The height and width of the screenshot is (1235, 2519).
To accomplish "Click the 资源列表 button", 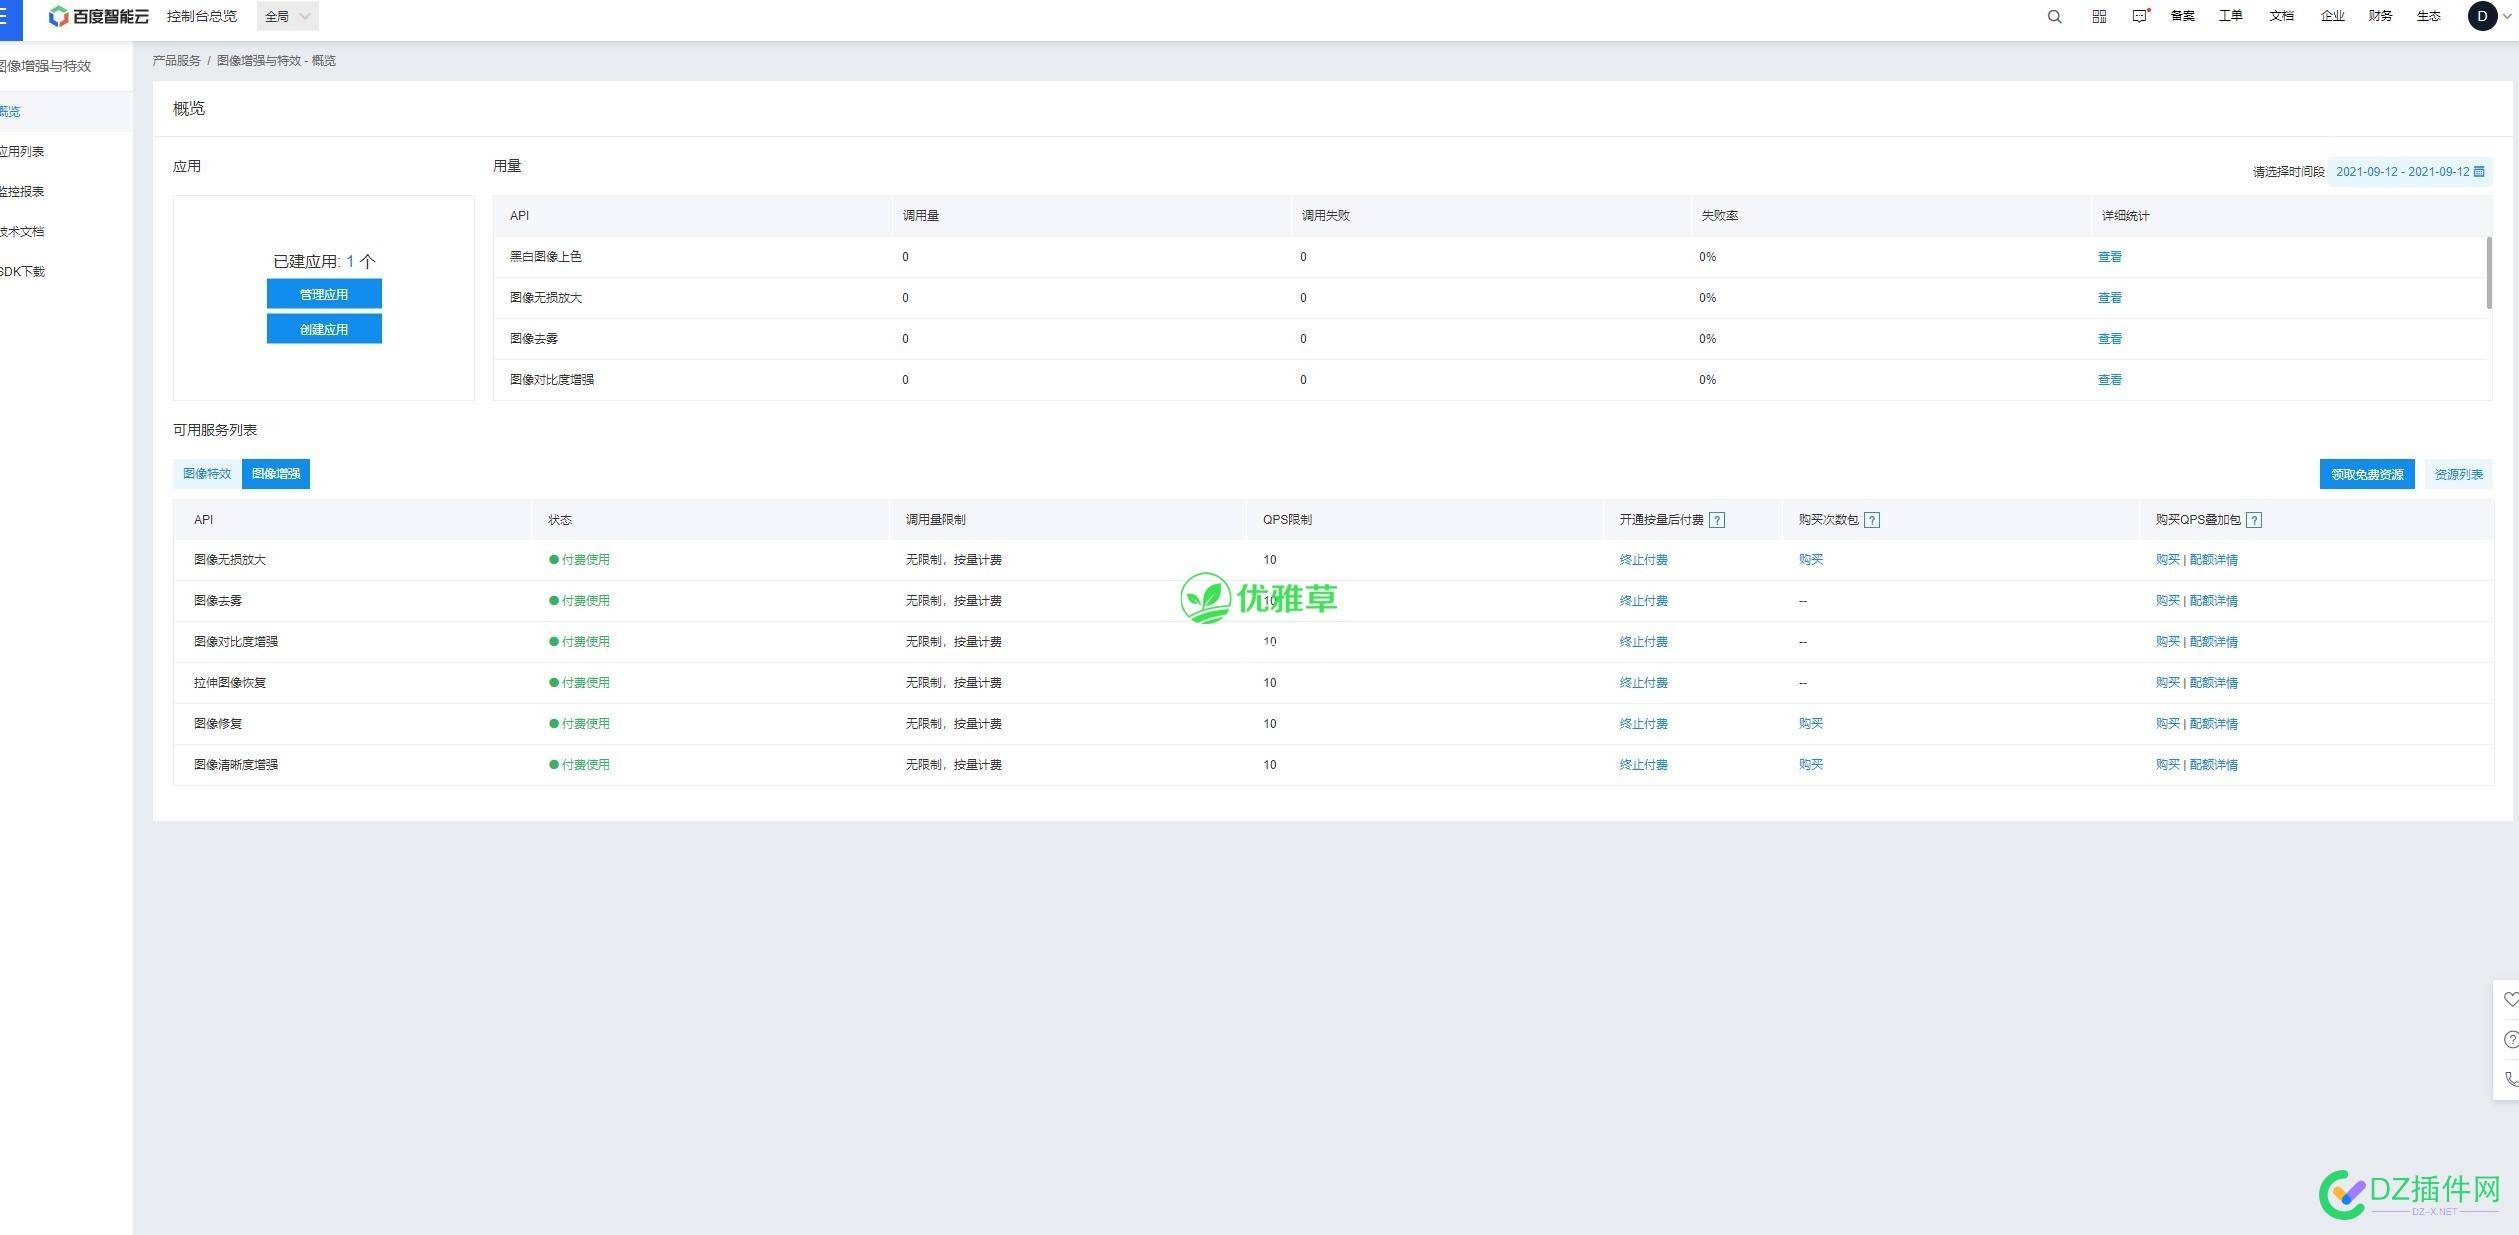I will [2458, 474].
